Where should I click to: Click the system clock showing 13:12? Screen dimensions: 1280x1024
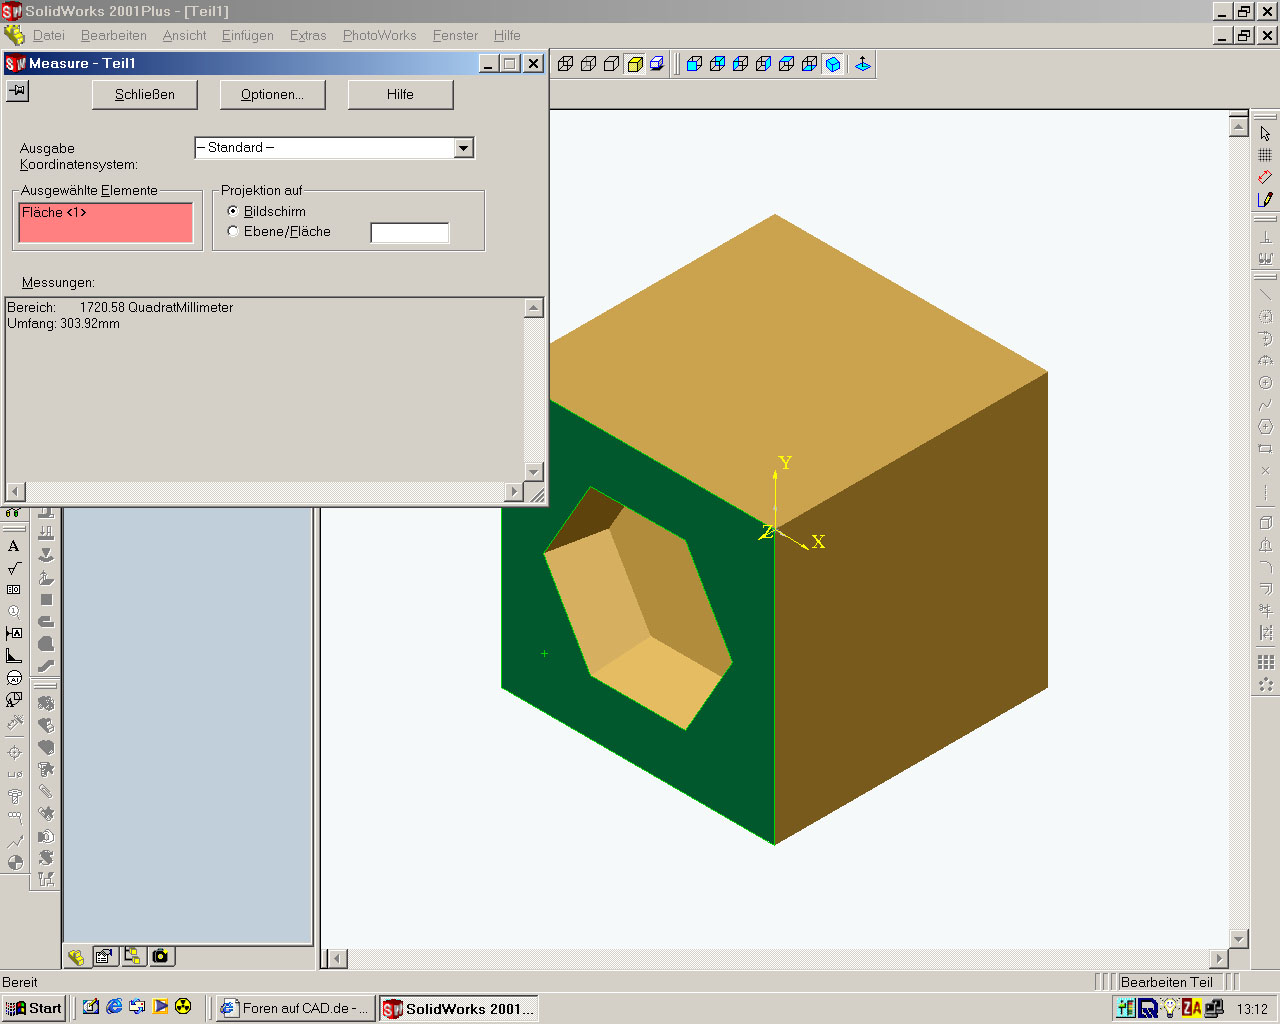[x=1252, y=1009]
